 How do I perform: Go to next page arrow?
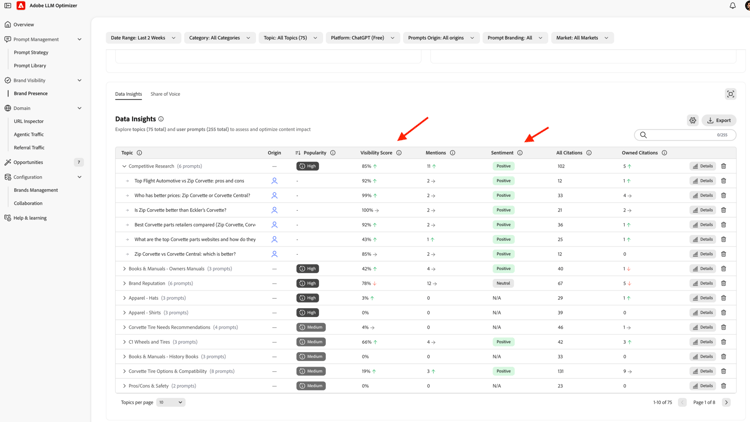pos(726,402)
